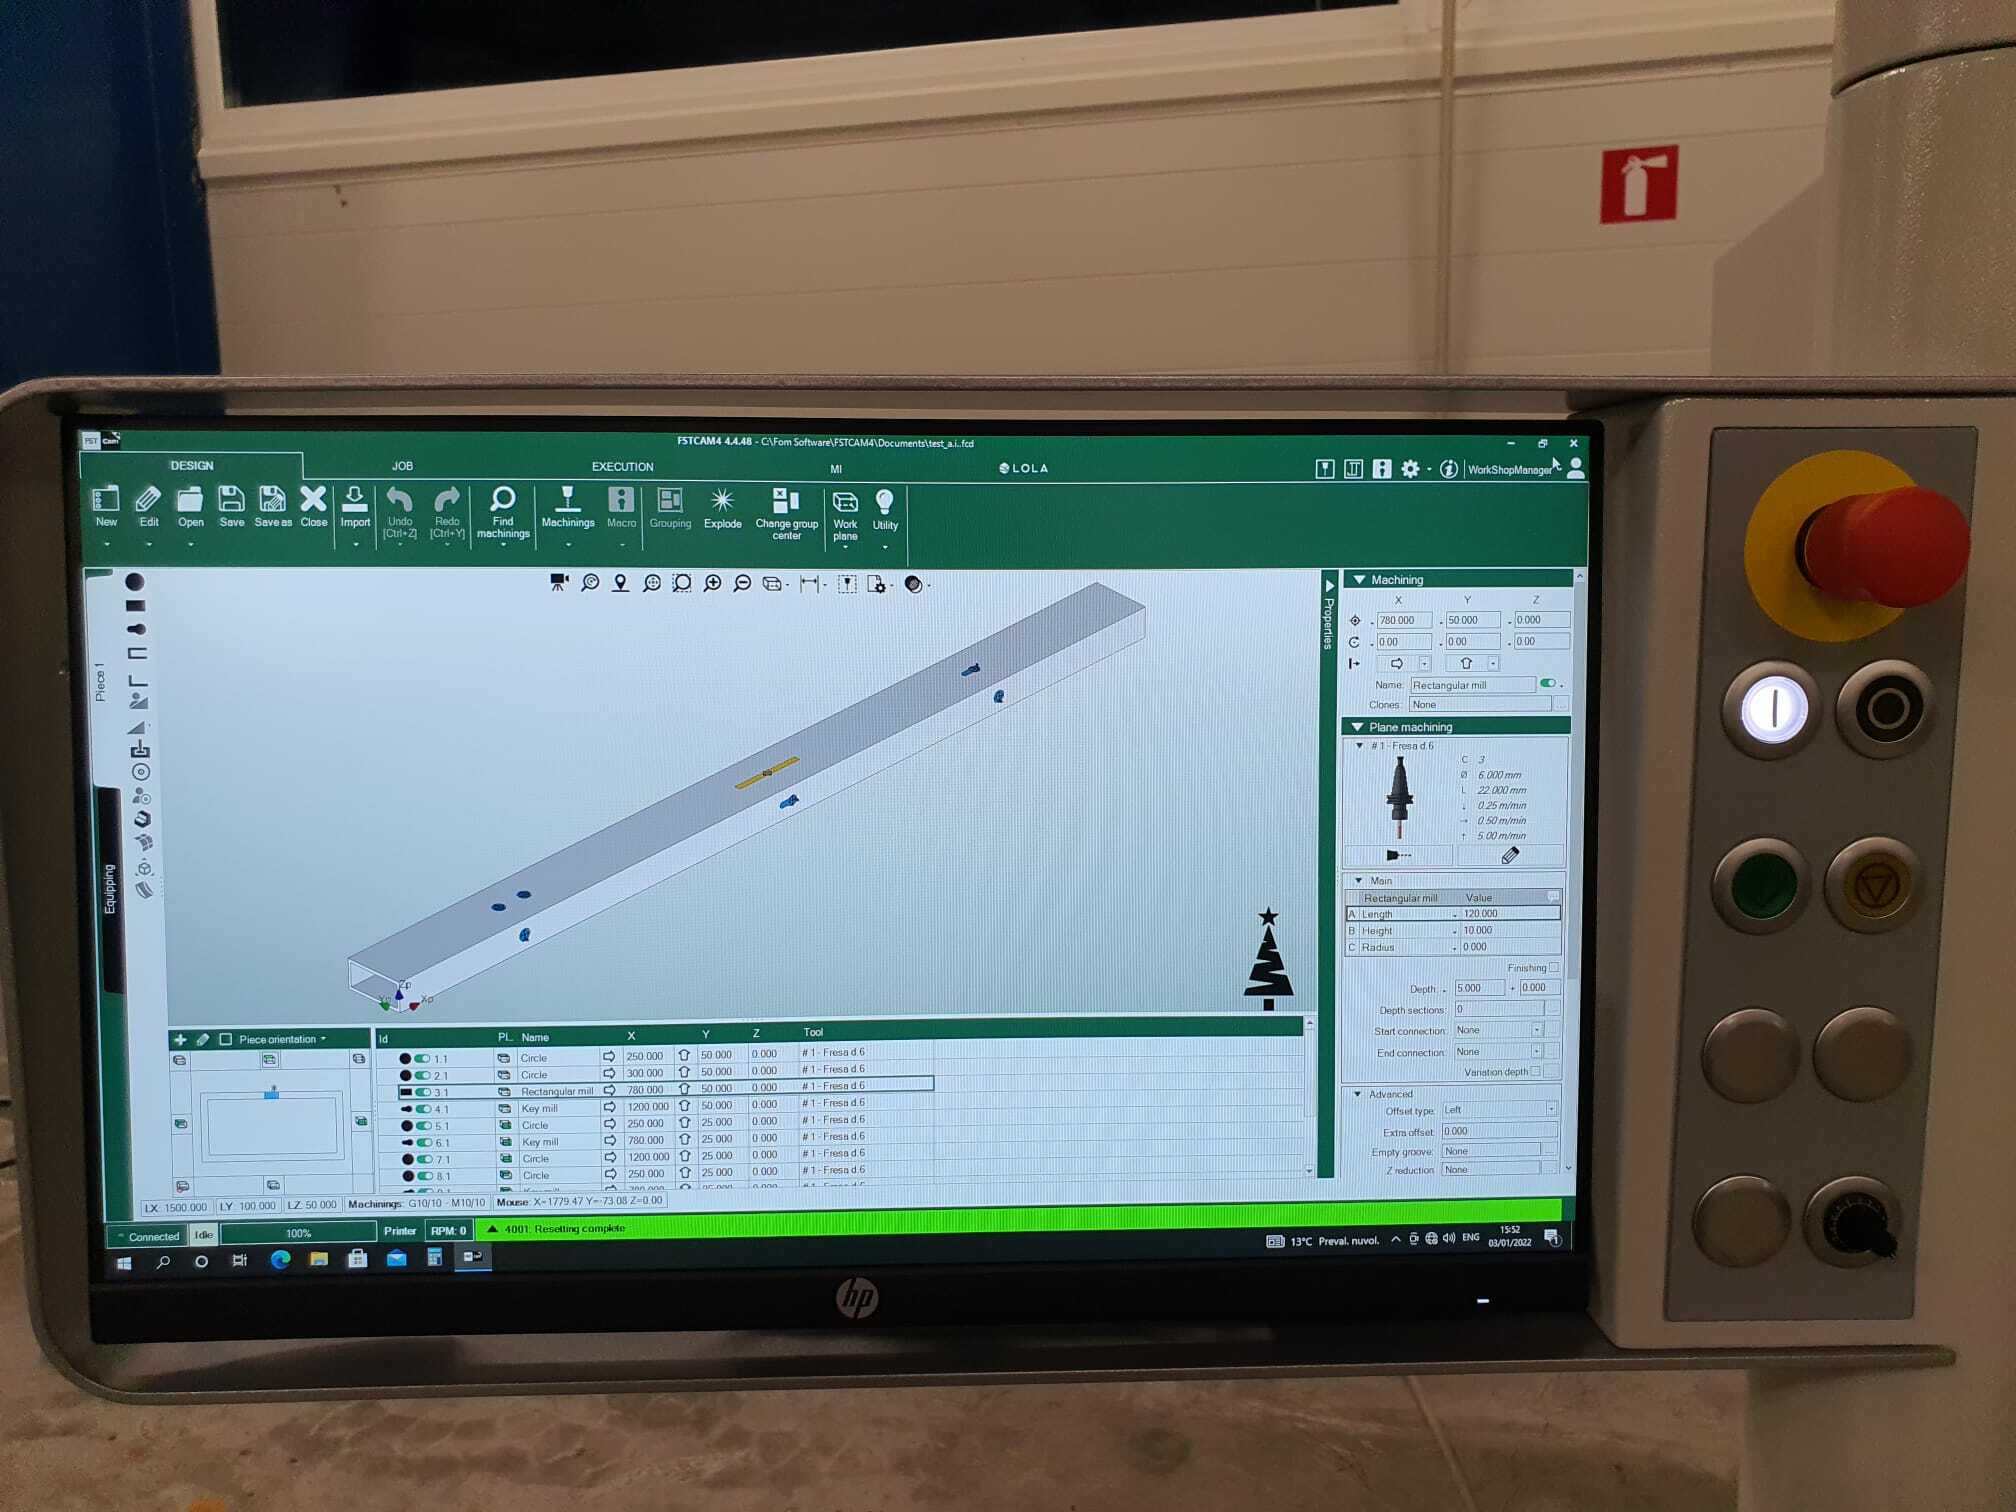Click the tool edit pencil icon
This screenshot has height=1512, width=2016.
click(1510, 855)
